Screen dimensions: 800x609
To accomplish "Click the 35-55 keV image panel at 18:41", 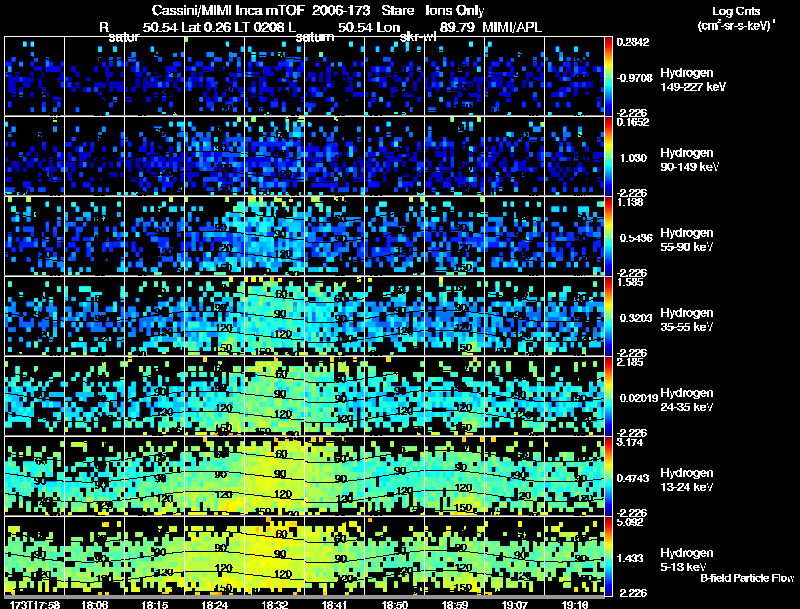I will [x=335, y=316].
